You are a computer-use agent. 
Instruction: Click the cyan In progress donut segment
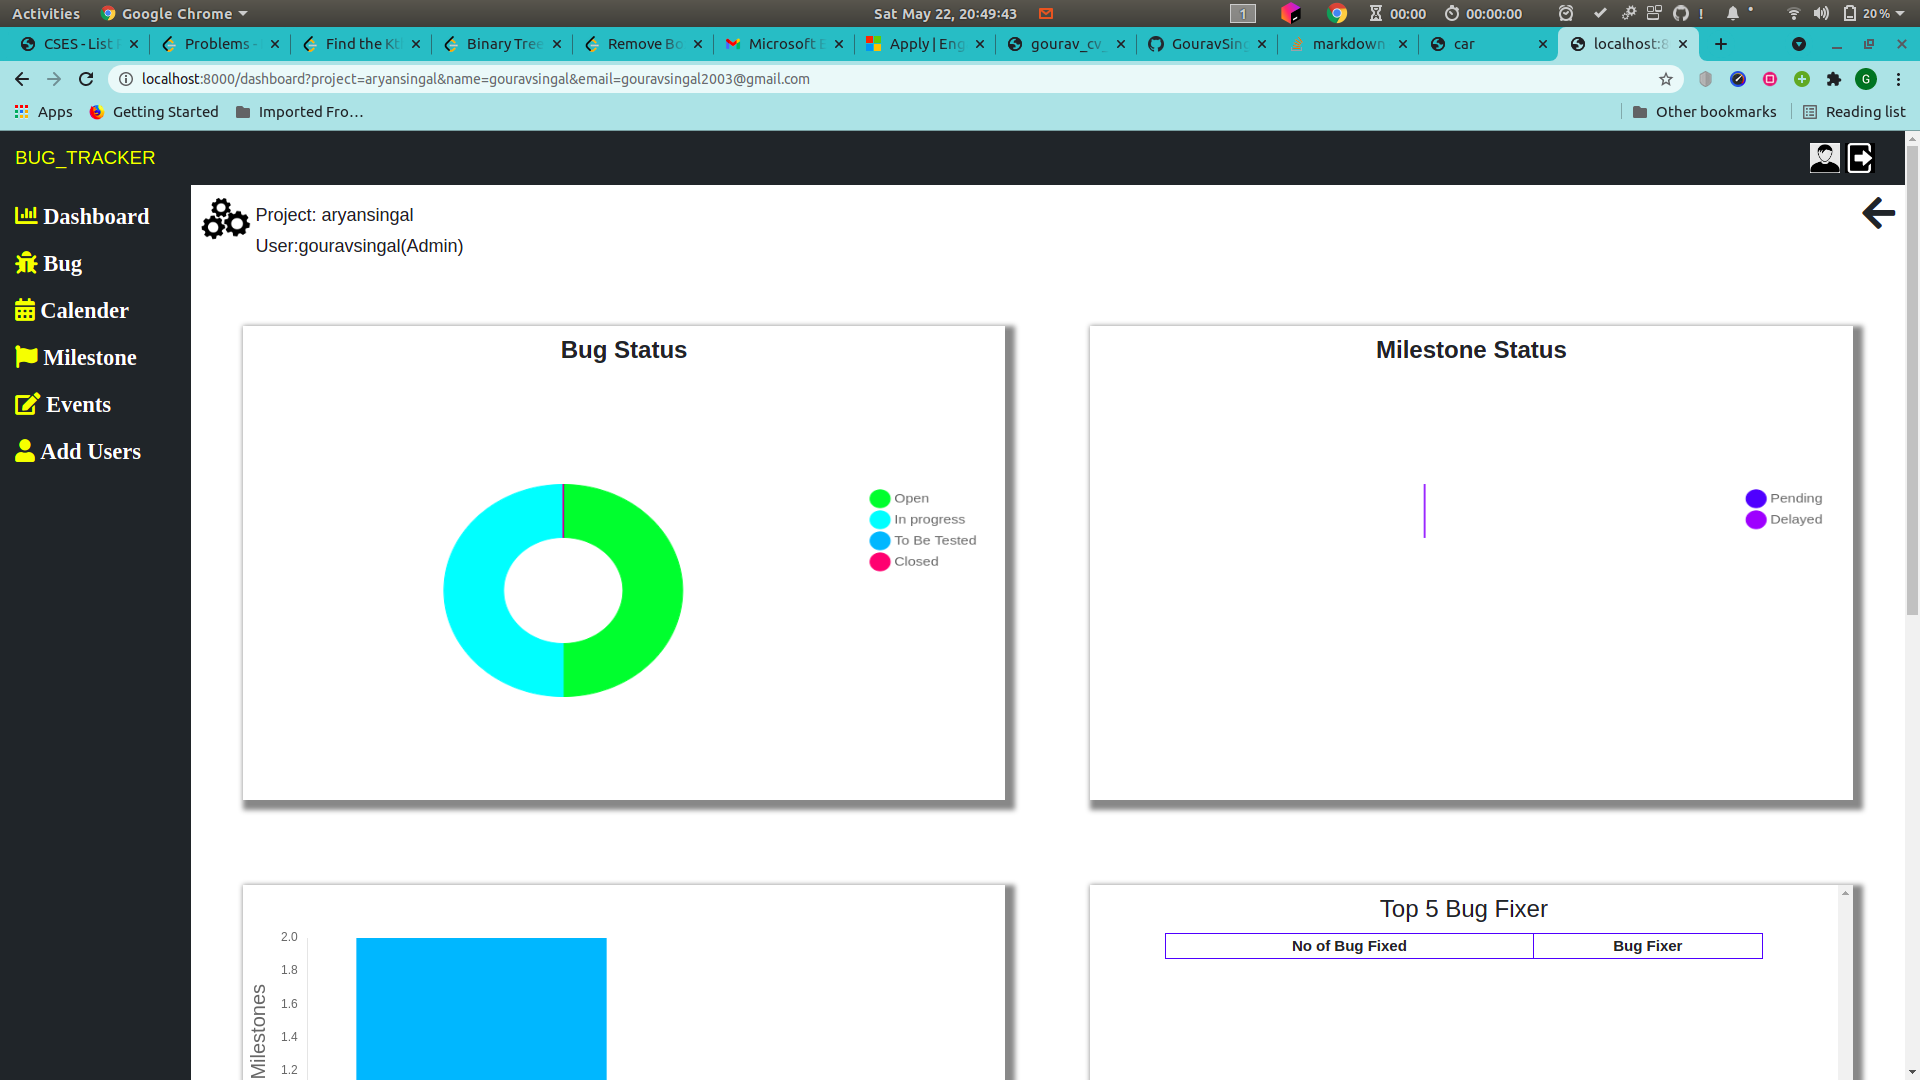[x=475, y=590]
